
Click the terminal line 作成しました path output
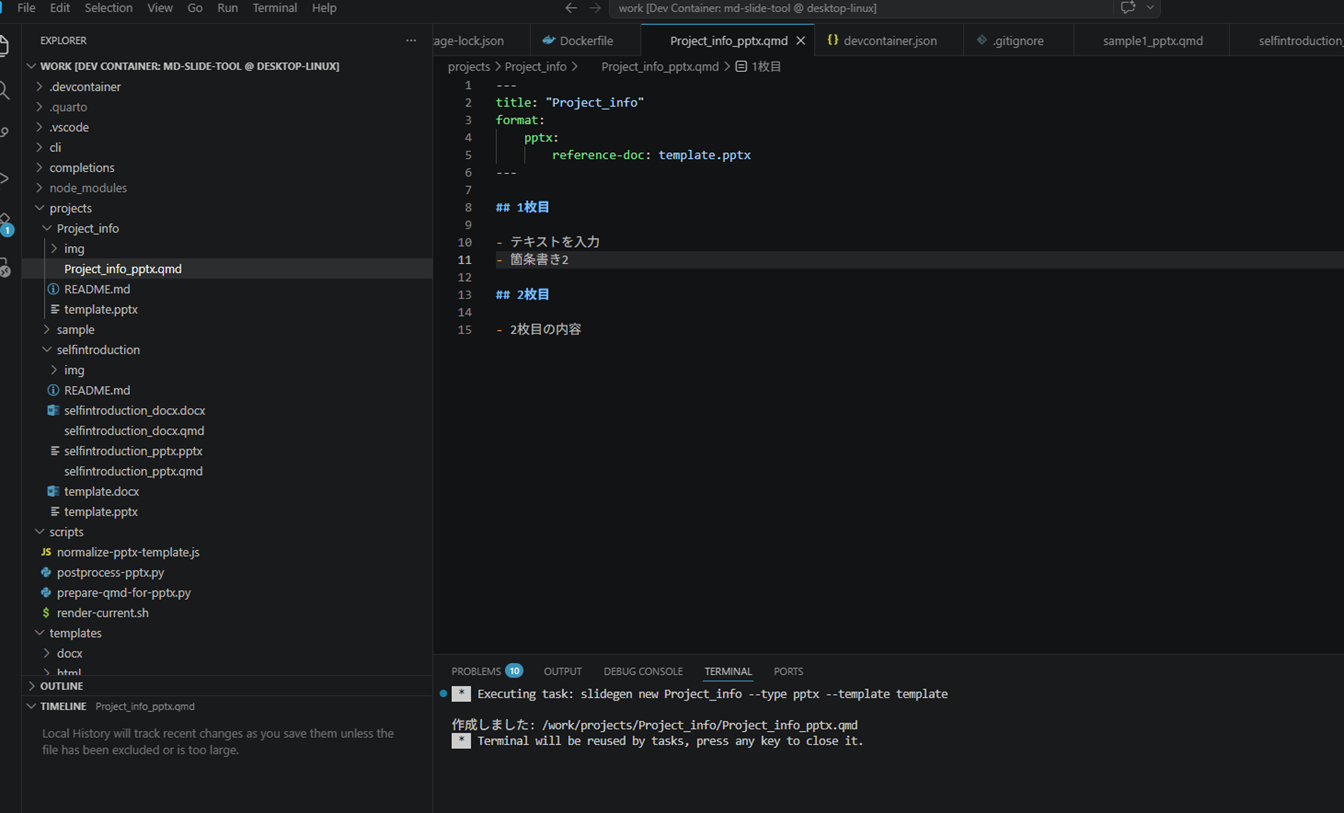[654, 725]
